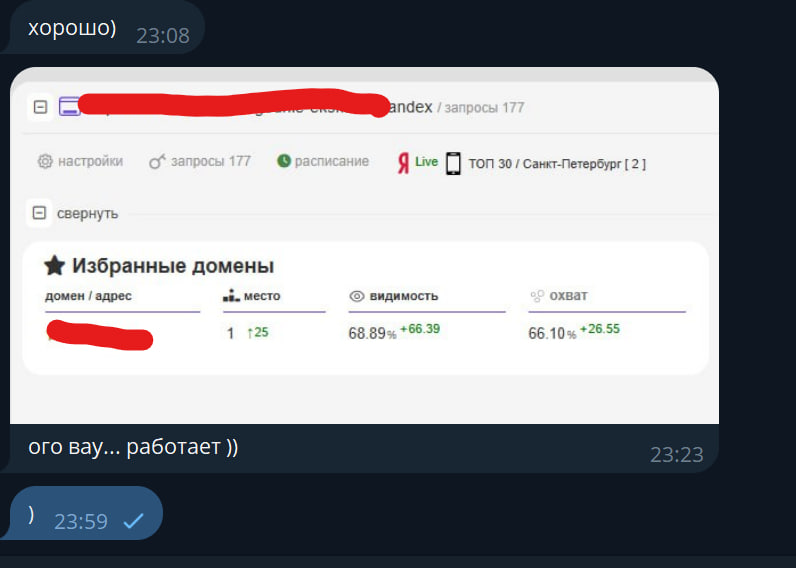This screenshot has width=796, height=568.
Task: Open the расписание tab
Action: (x=331, y=161)
